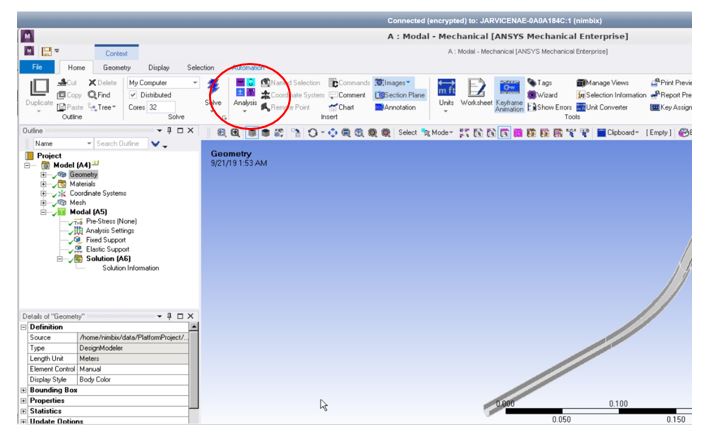Click the Details panel vertical scrollbar
The image size is (716, 445).
[194, 370]
